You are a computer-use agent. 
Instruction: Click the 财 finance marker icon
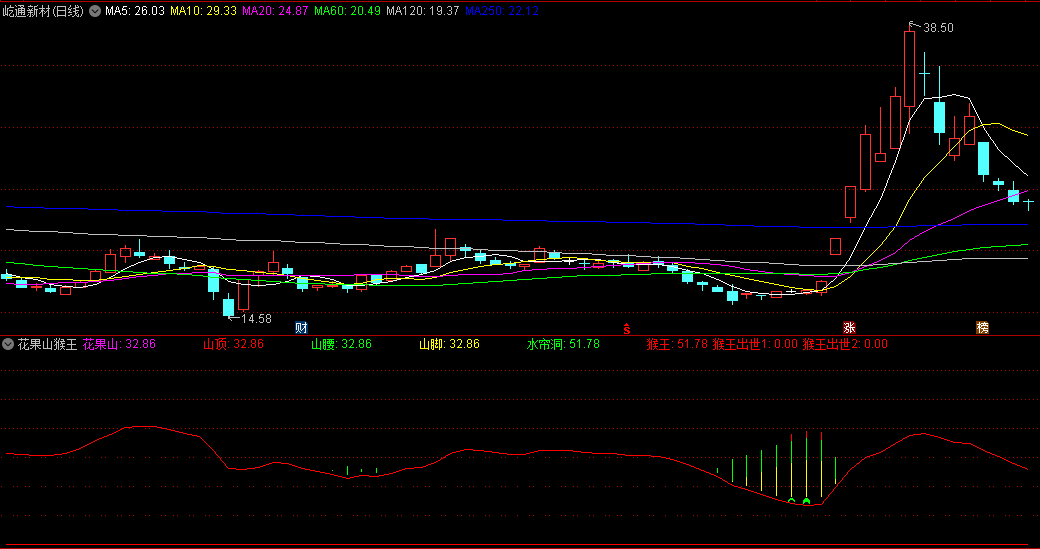[301, 328]
